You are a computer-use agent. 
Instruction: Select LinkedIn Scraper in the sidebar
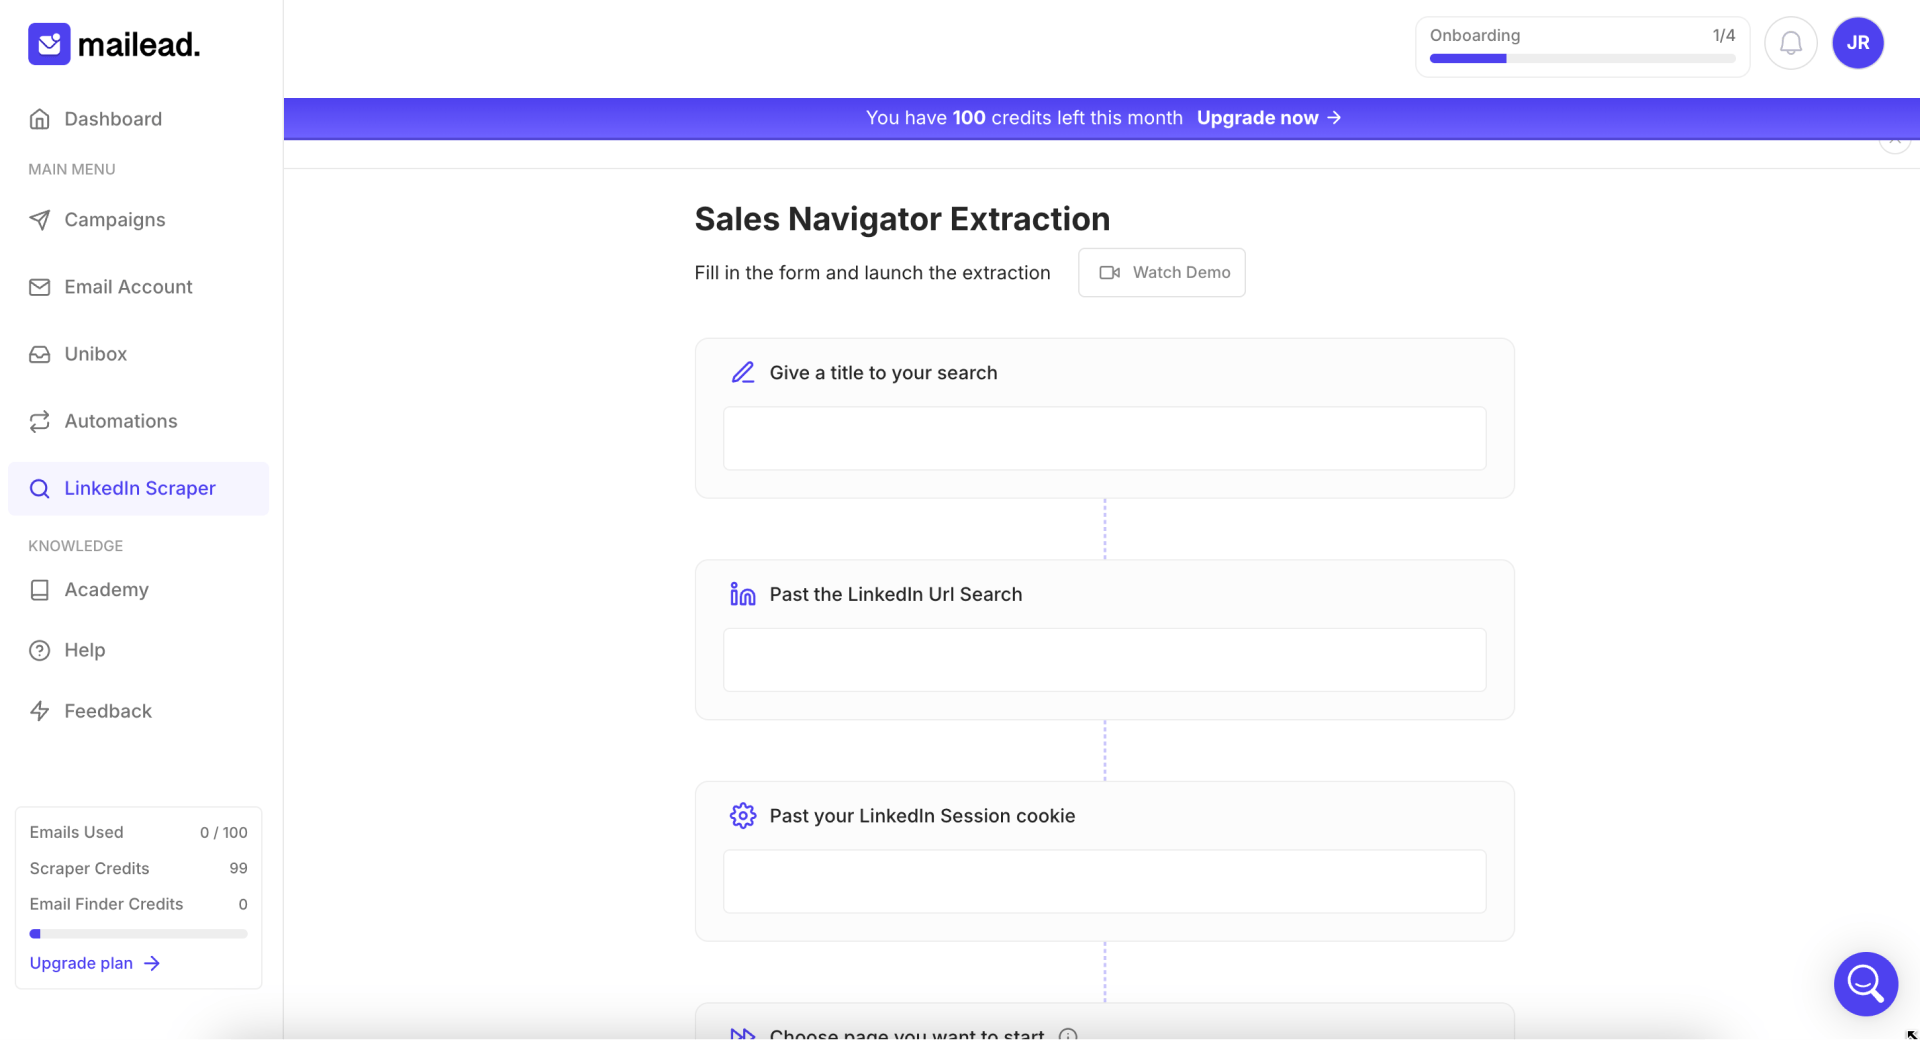point(140,488)
